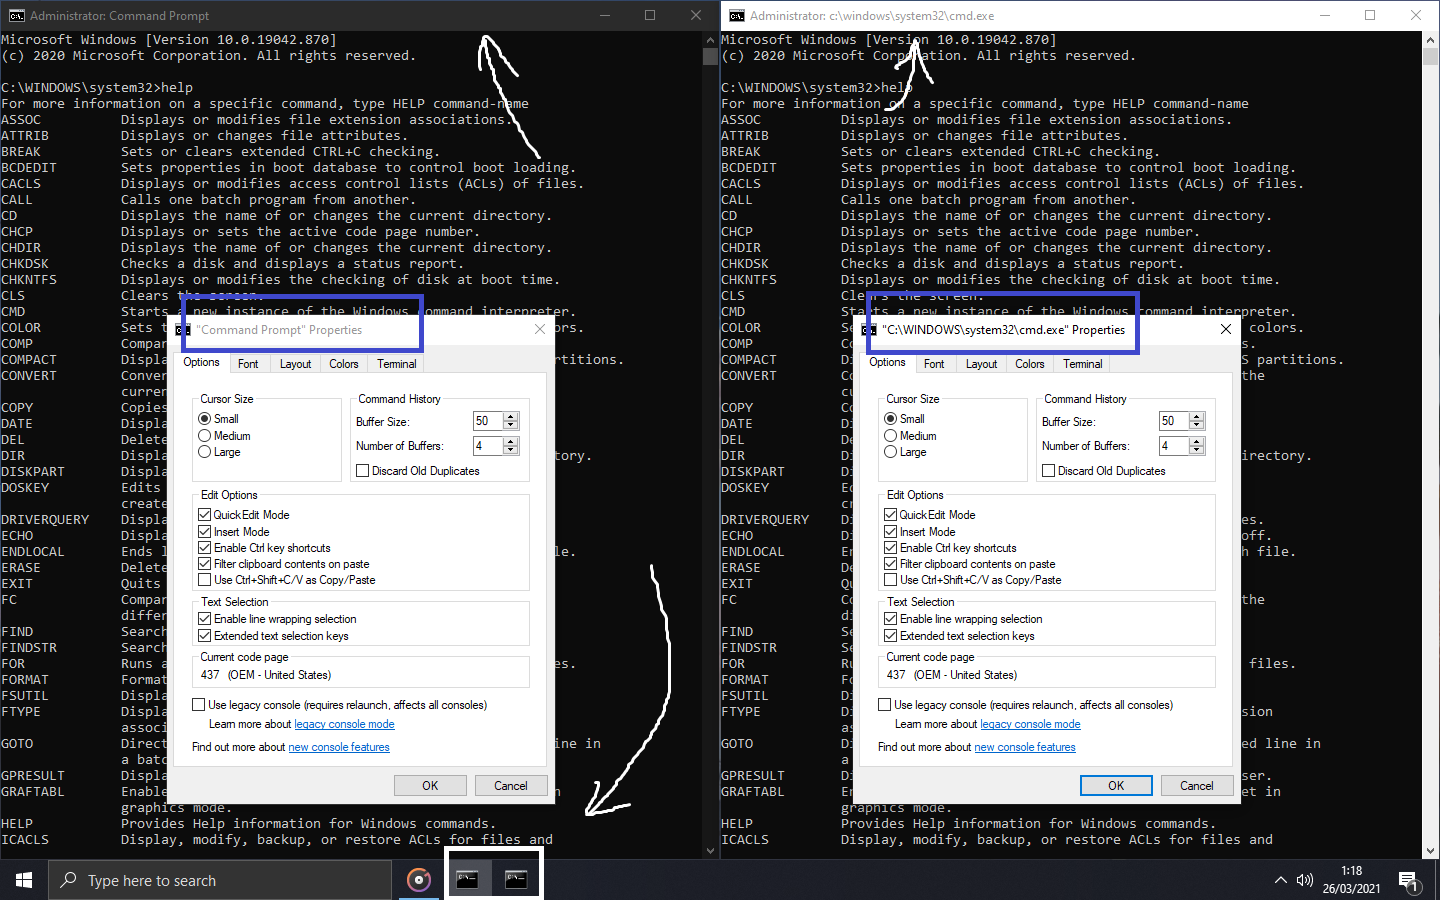Image resolution: width=1440 pixels, height=900 pixels.
Task: Toggle Extended text selection keys, left dialog
Action: tap(205, 636)
